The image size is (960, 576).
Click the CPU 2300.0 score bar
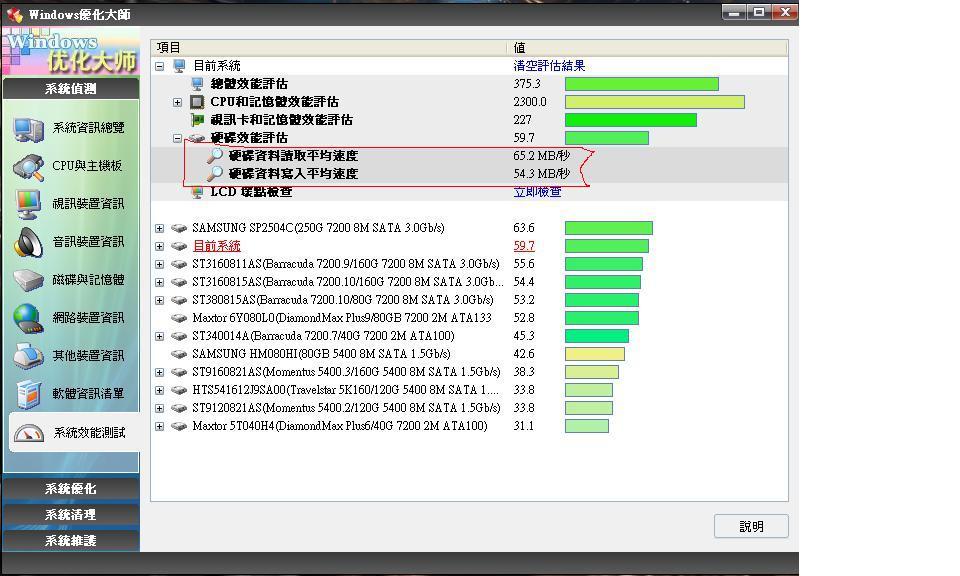point(654,102)
